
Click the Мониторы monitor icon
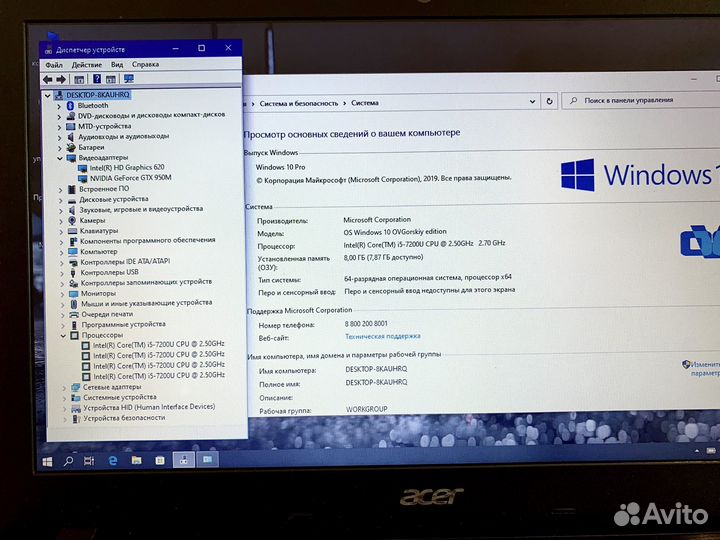(x=73, y=293)
